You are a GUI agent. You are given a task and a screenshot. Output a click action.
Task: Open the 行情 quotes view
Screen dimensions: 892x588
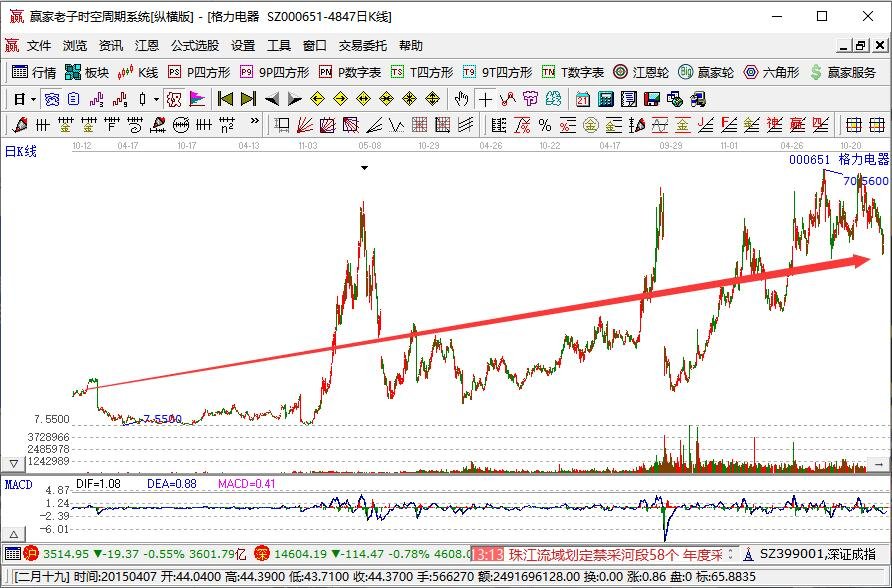point(34,72)
